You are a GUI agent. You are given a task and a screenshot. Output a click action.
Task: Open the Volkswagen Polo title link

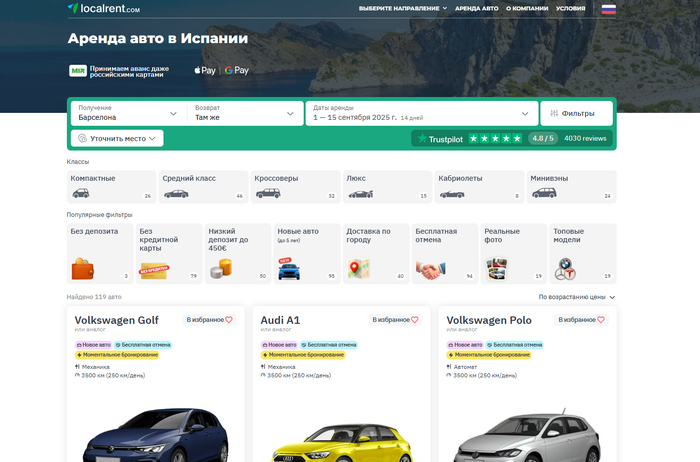pyautogui.click(x=489, y=320)
